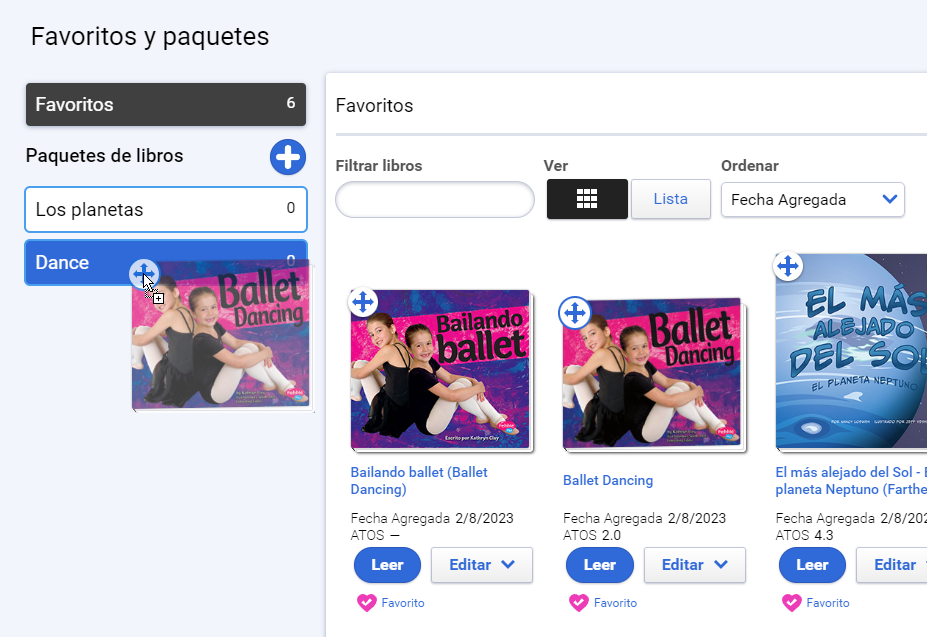Open the Ballet Dancing title link
This screenshot has height=637, width=927.
pos(608,480)
